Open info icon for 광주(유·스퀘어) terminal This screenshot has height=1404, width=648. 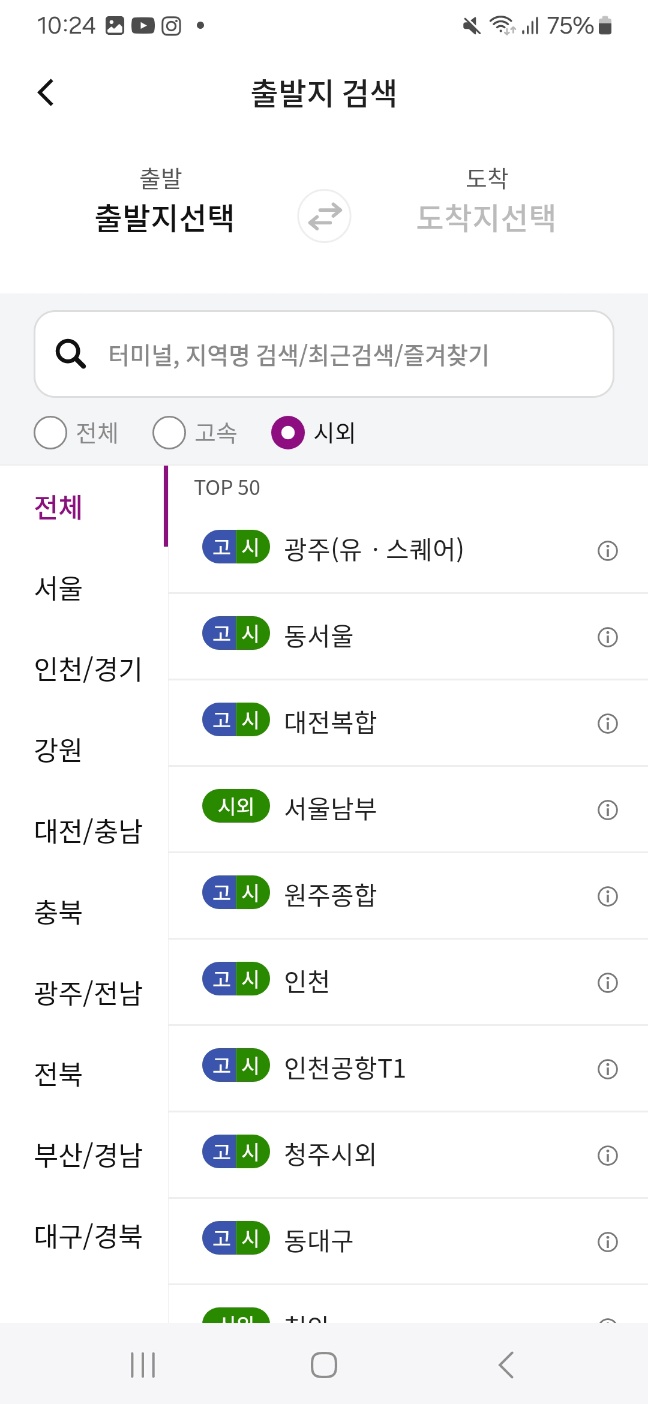607,550
